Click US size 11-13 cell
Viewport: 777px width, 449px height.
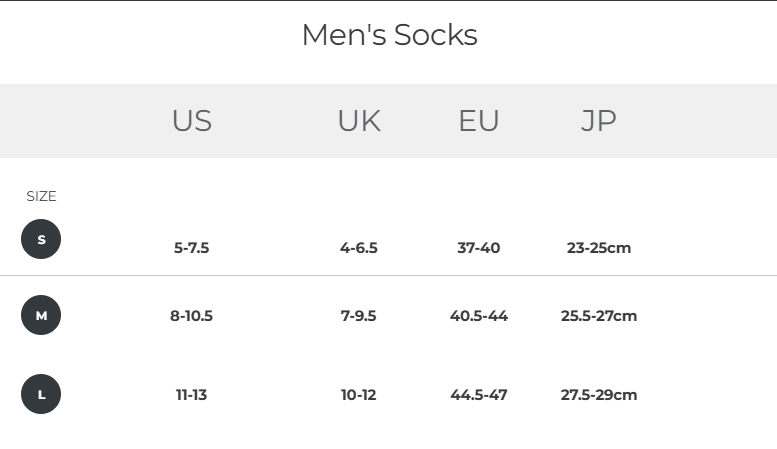pos(191,395)
